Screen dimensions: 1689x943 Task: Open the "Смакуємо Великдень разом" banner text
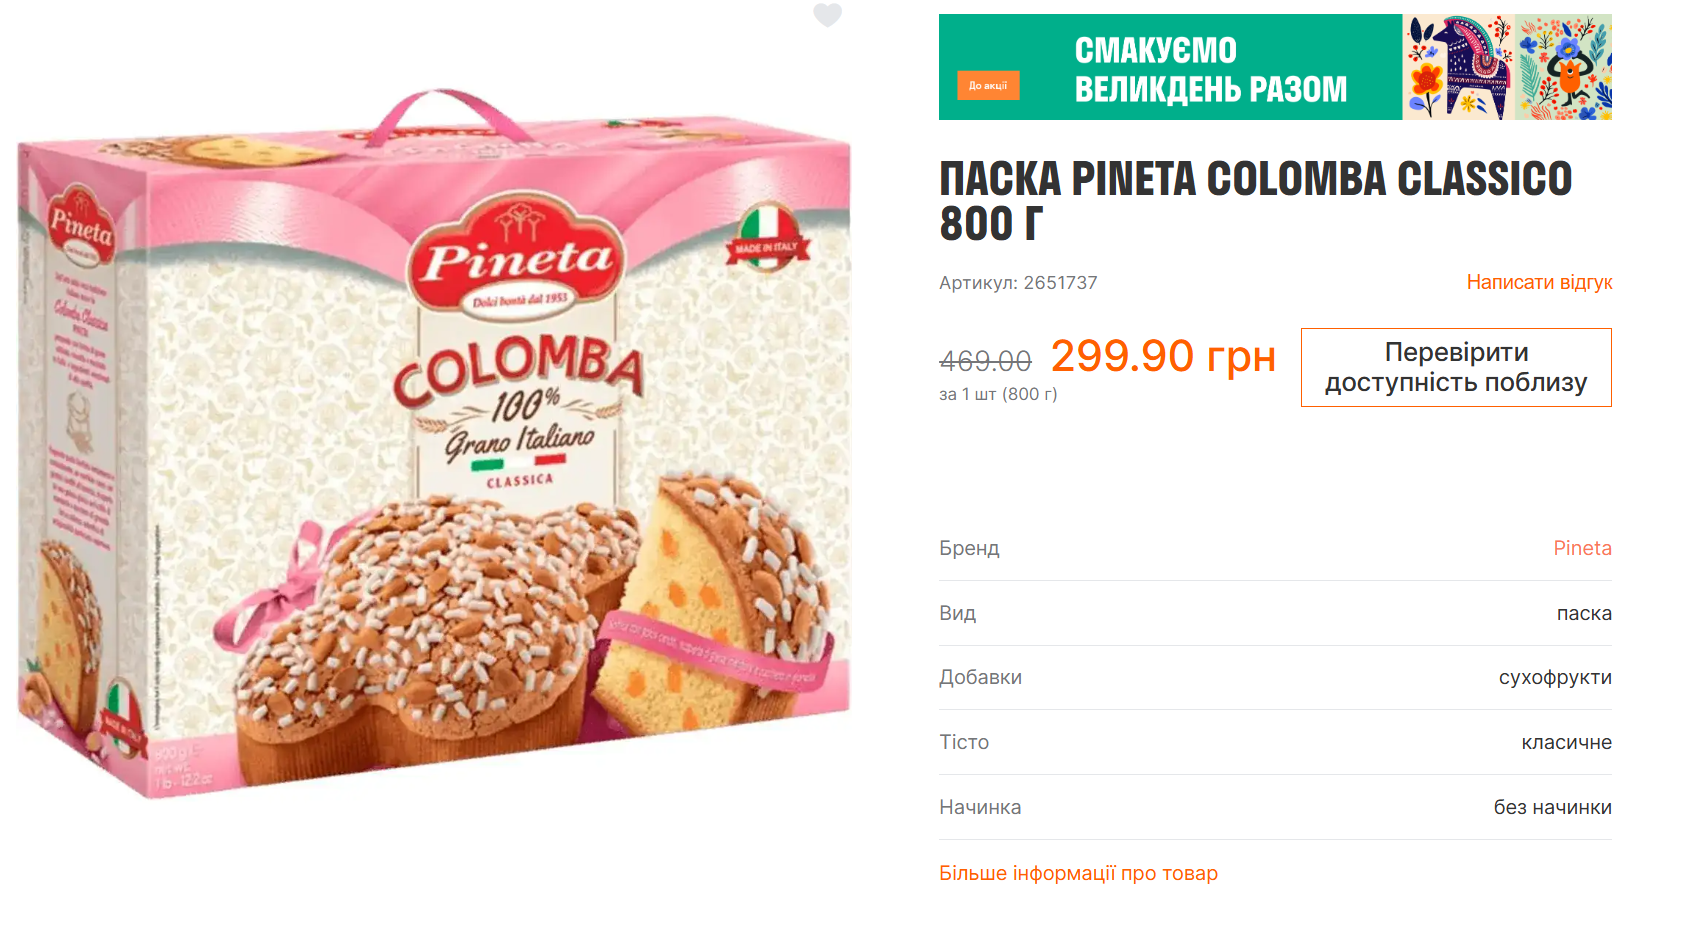[1210, 69]
